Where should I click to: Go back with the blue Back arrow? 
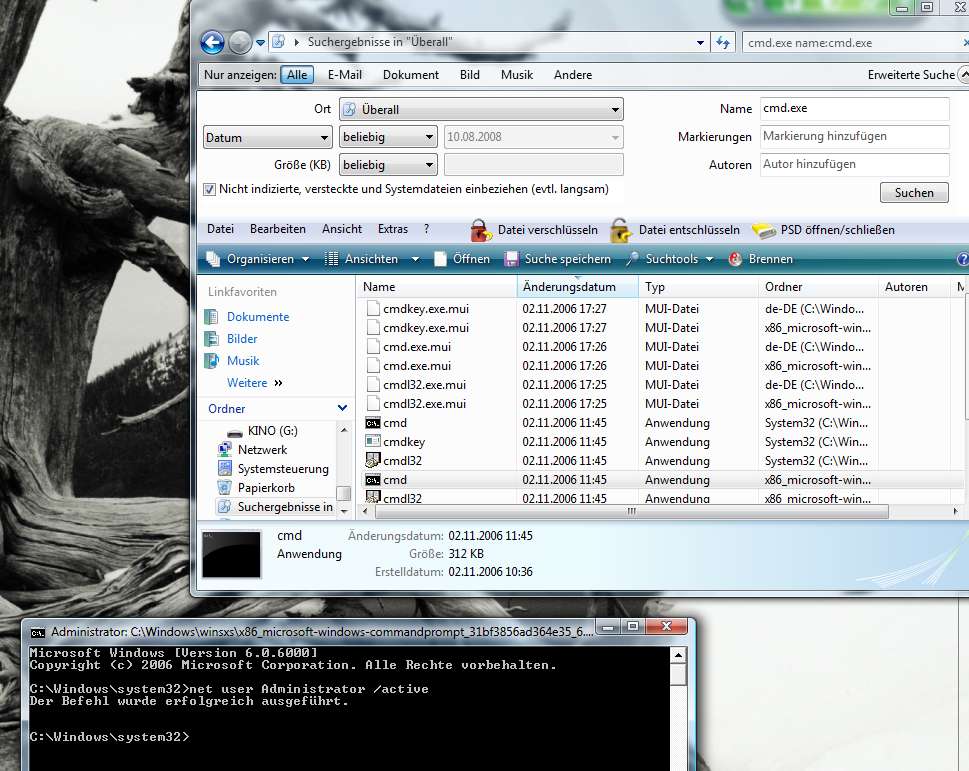(212, 43)
